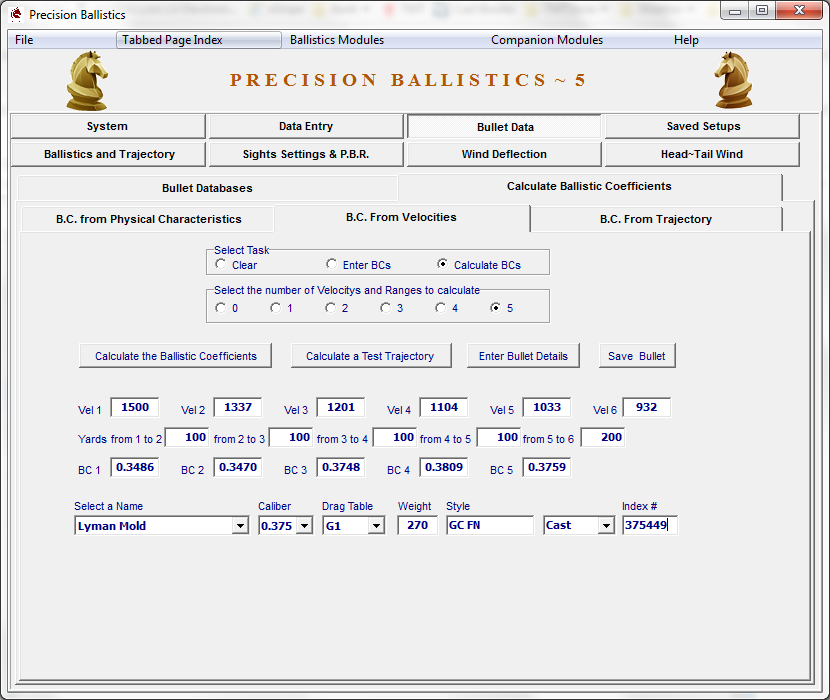Minimize the Precision Ballistics window
830x700 pixels.
click(735, 11)
